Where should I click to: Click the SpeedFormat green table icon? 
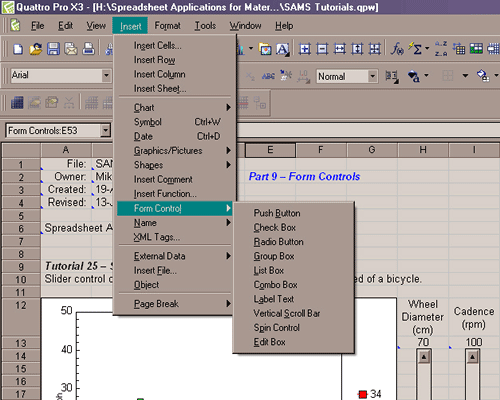tap(476, 49)
